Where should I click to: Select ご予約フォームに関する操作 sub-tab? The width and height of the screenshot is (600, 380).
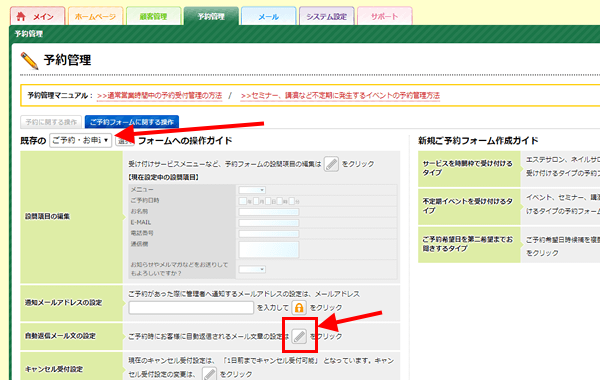pyautogui.click(x=132, y=122)
